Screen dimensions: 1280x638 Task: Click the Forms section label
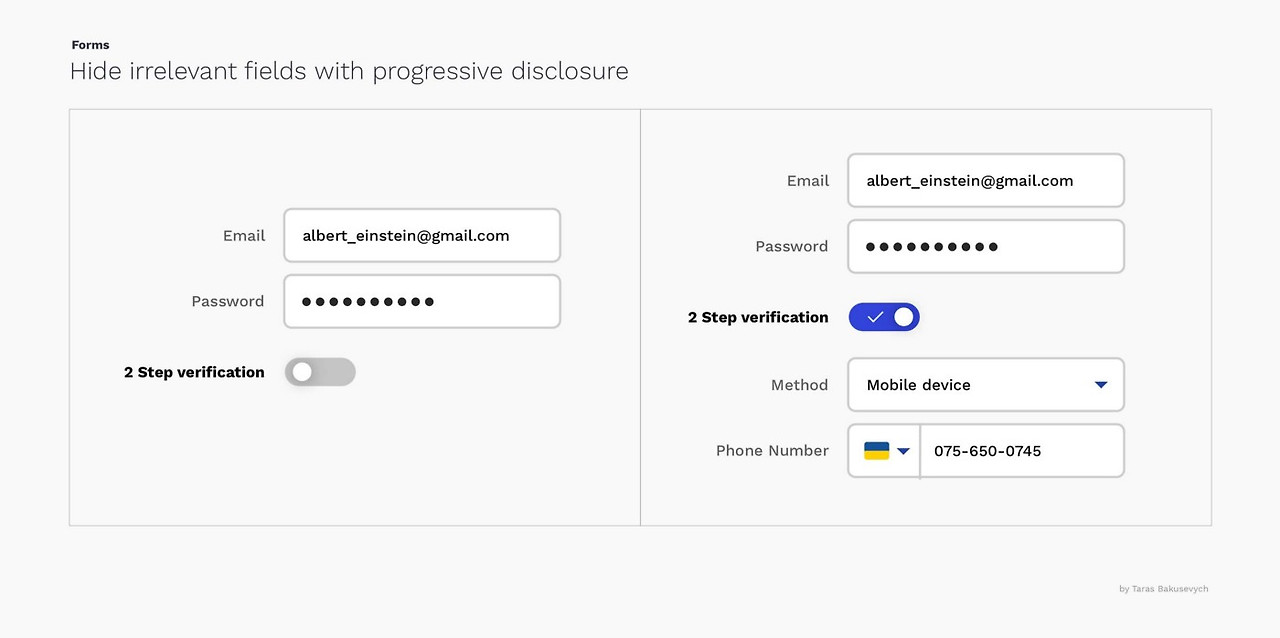pos(90,44)
